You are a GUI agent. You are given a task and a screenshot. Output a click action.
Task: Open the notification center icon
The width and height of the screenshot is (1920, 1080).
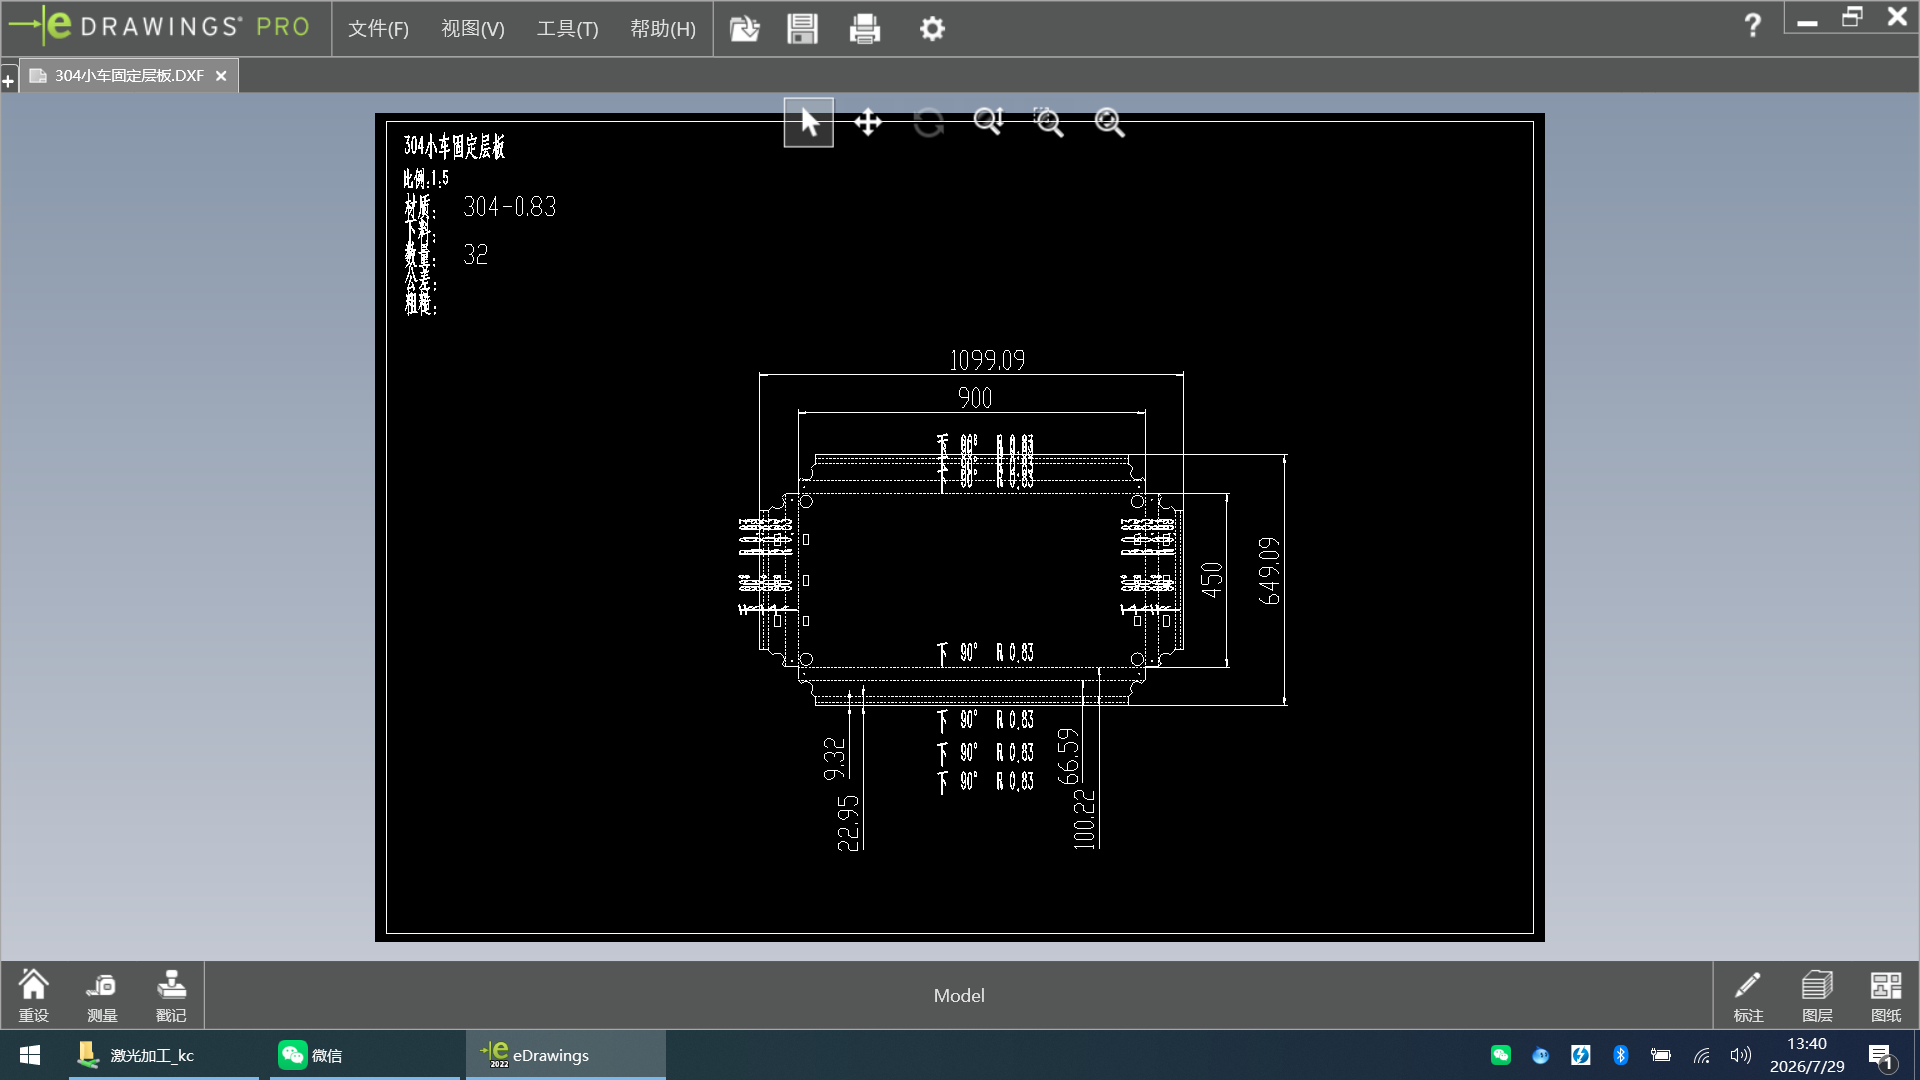pos(1880,1056)
